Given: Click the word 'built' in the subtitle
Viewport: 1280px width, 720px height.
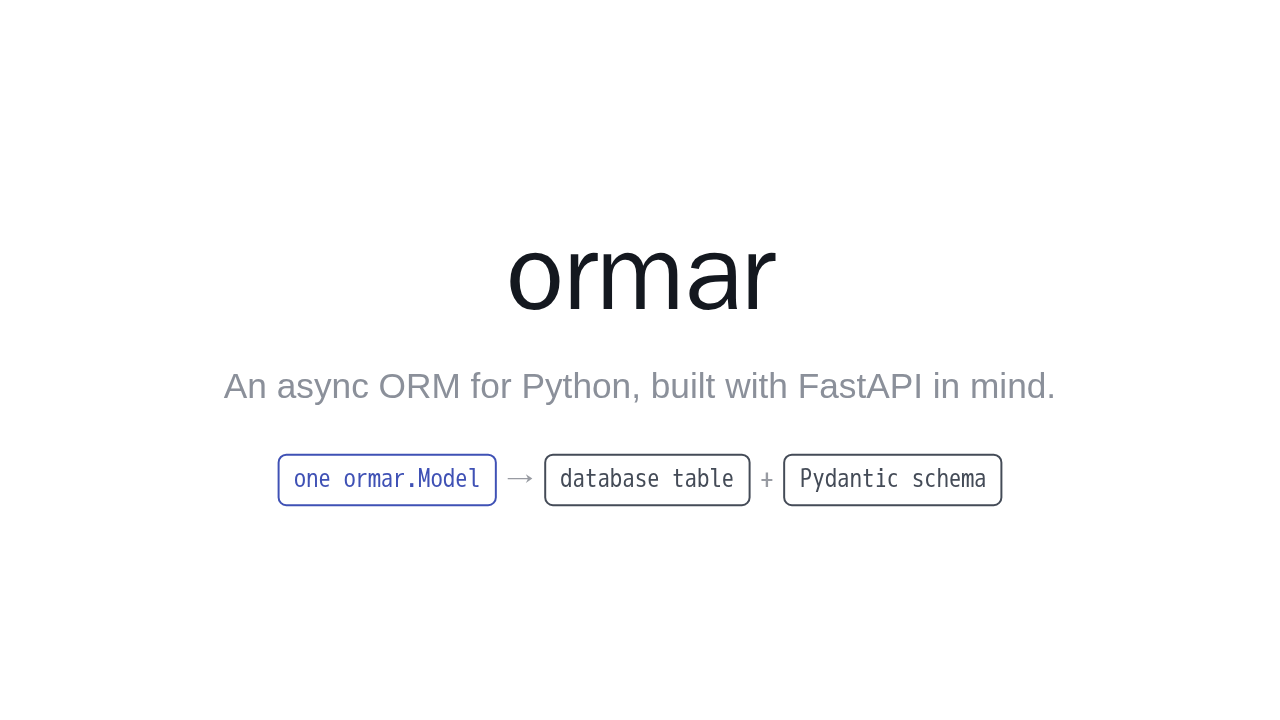Looking at the screenshot, I should pyautogui.click(x=679, y=386).
